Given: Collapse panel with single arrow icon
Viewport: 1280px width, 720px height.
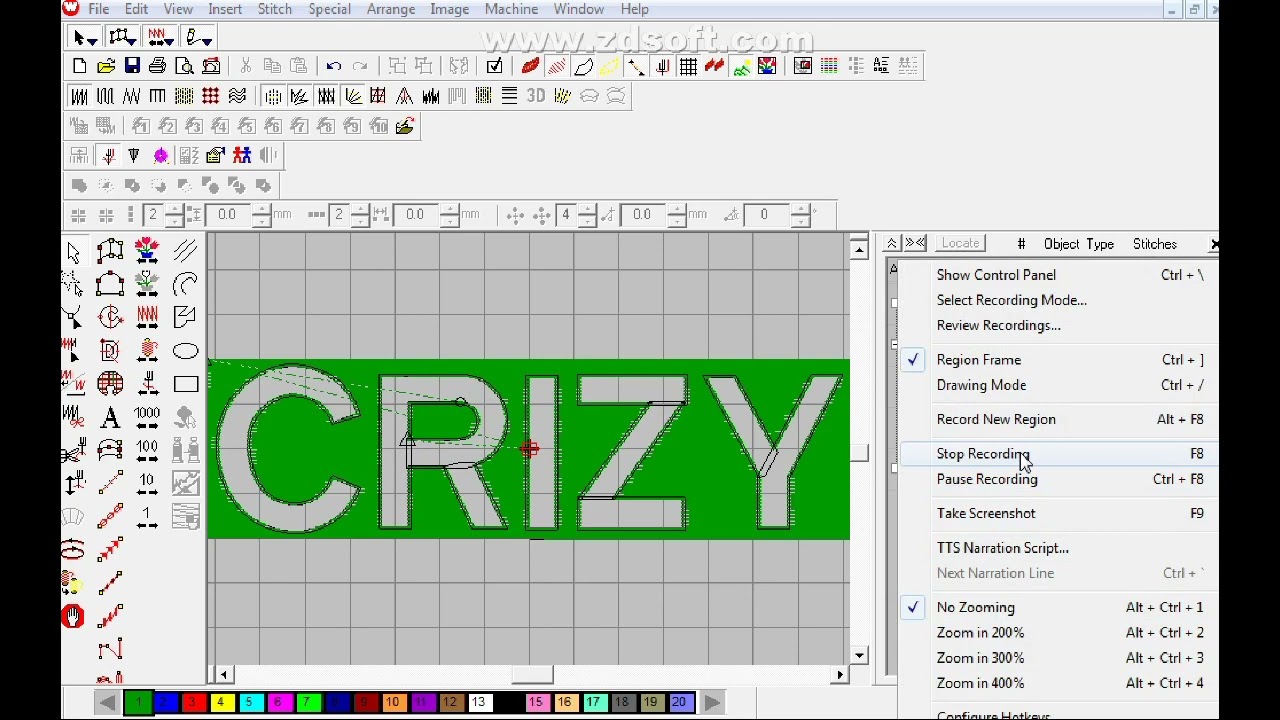Looking at the screenshot, I should (x=891, y=243).
